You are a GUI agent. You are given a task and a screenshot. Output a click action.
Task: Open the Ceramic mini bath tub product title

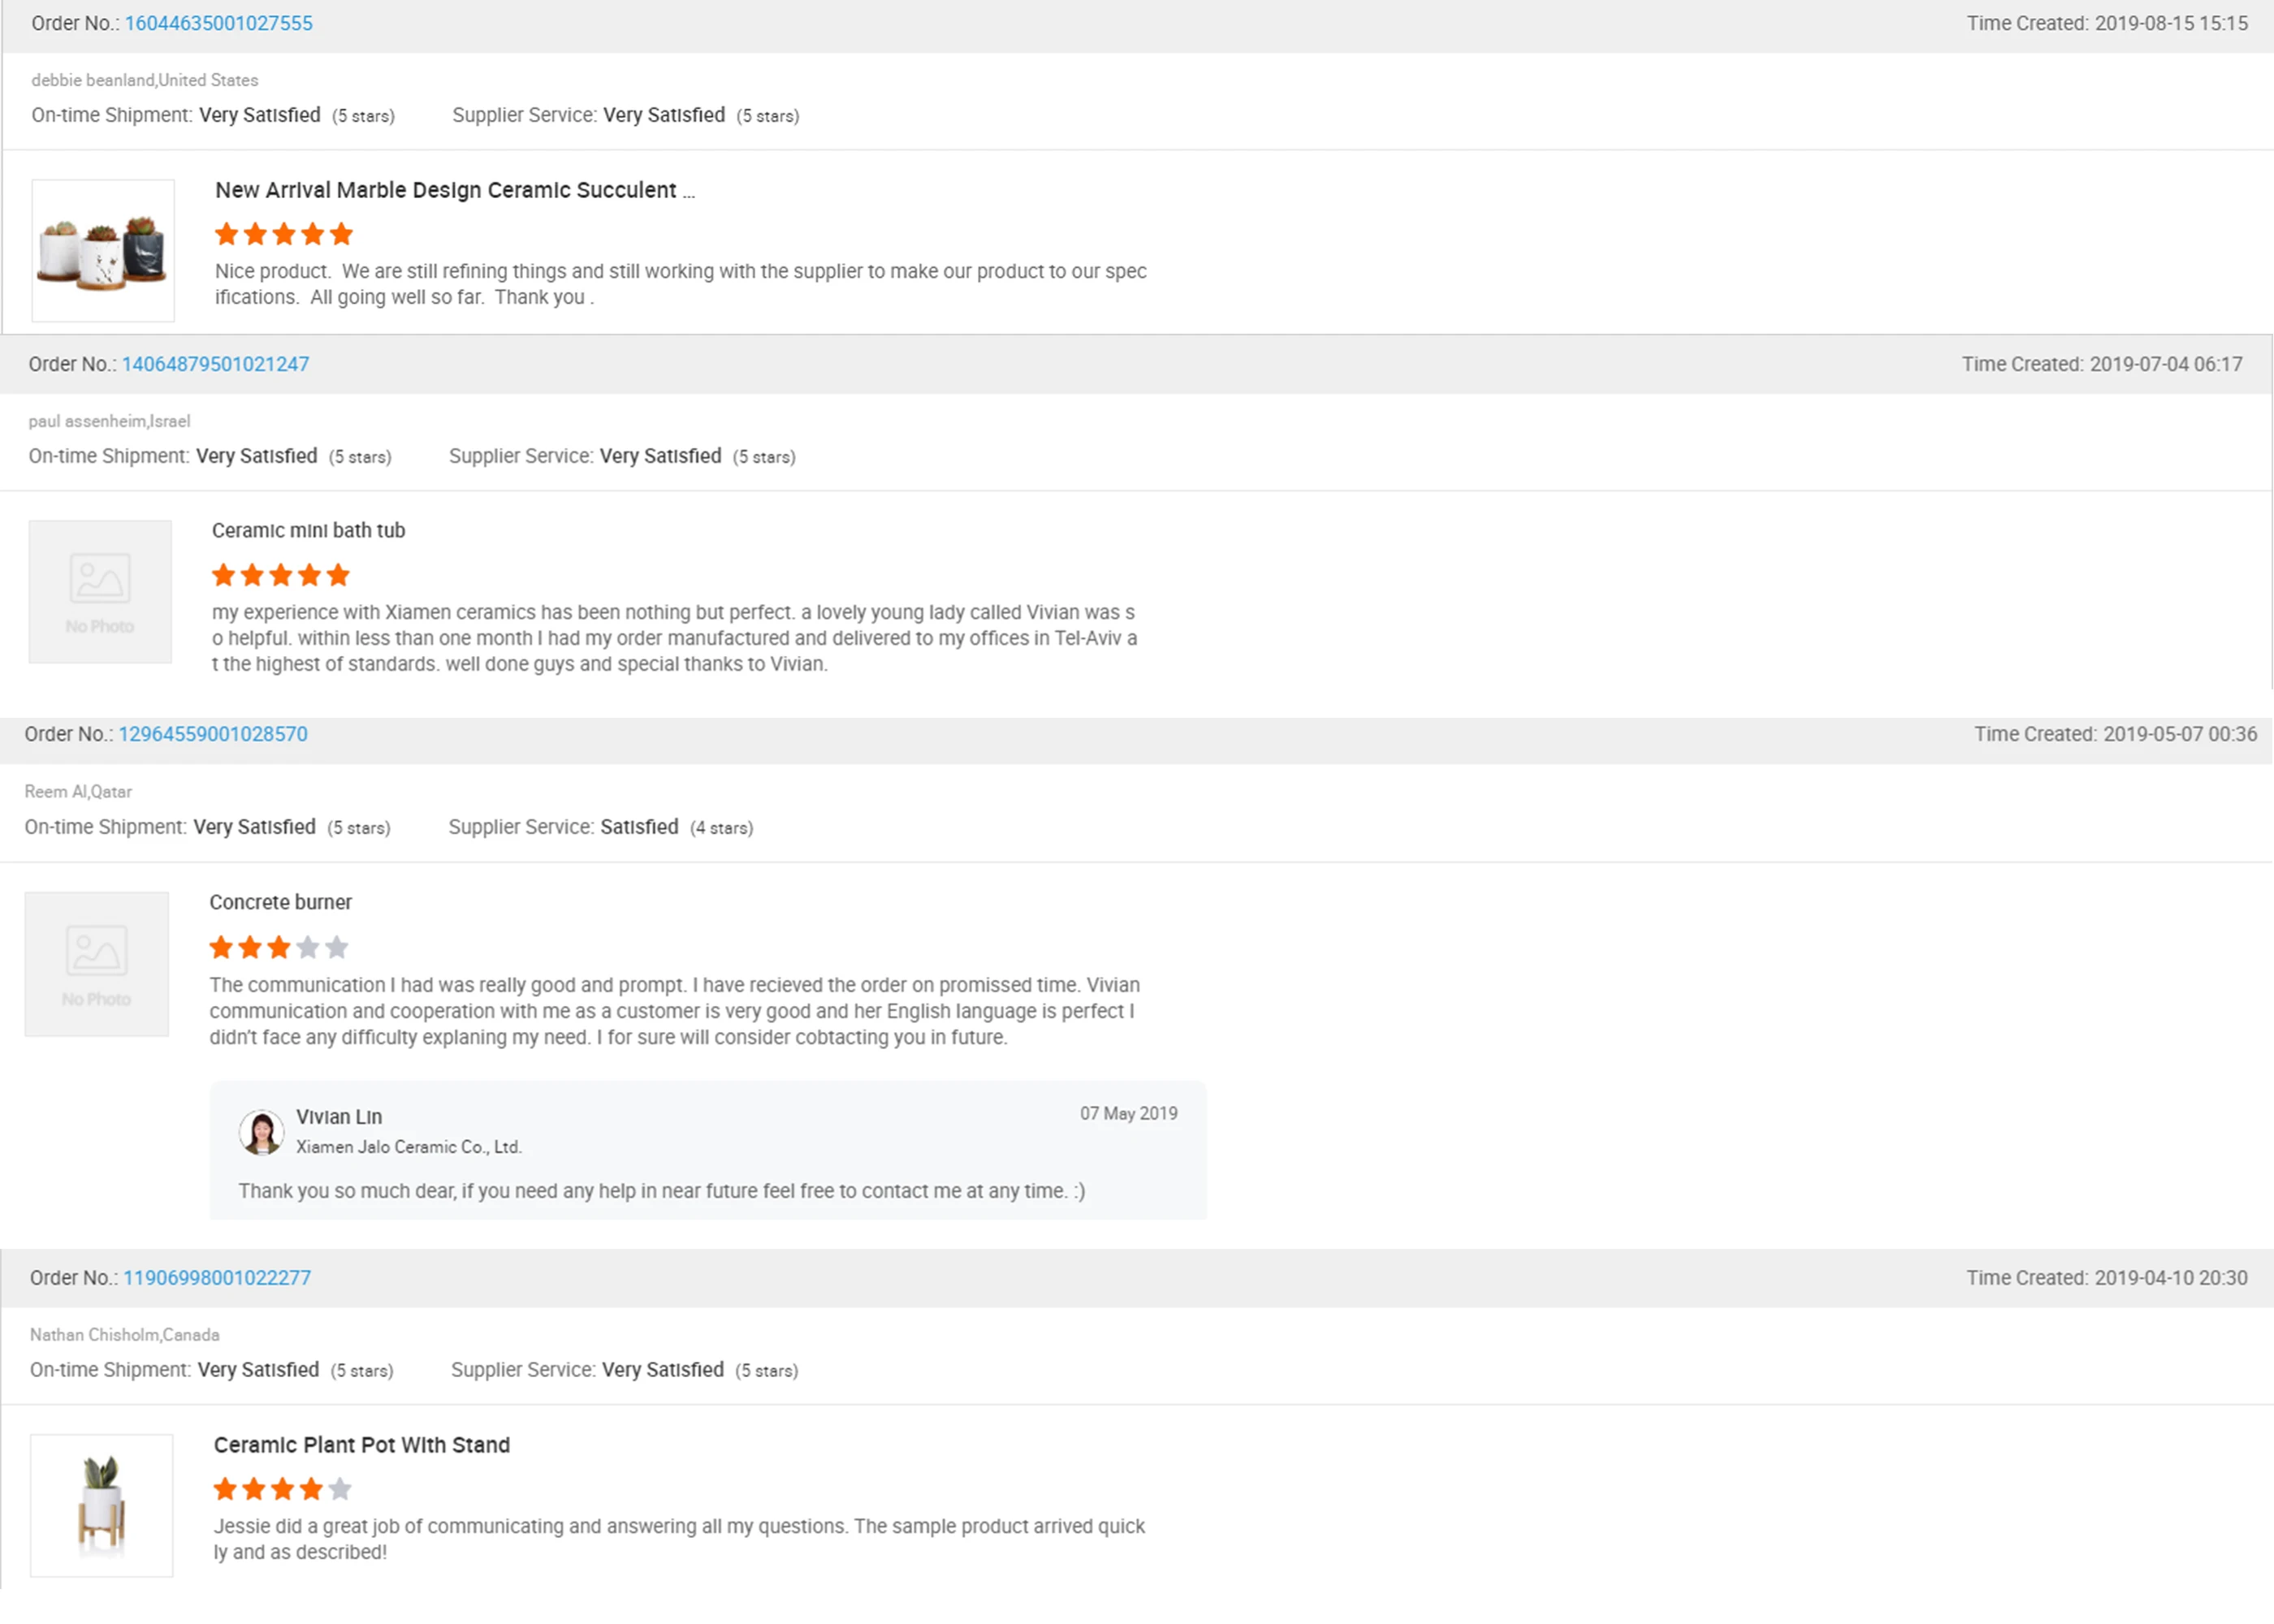coord(308,530)
